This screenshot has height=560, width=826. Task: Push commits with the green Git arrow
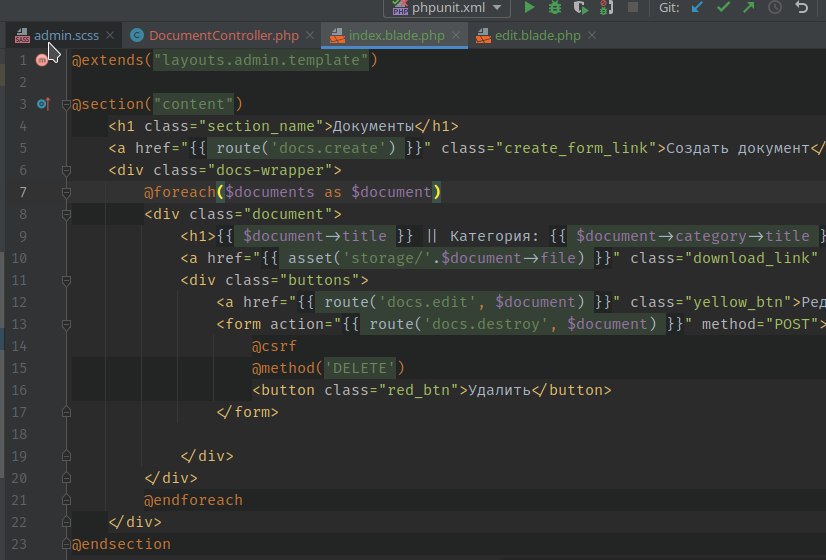(749, 8)
